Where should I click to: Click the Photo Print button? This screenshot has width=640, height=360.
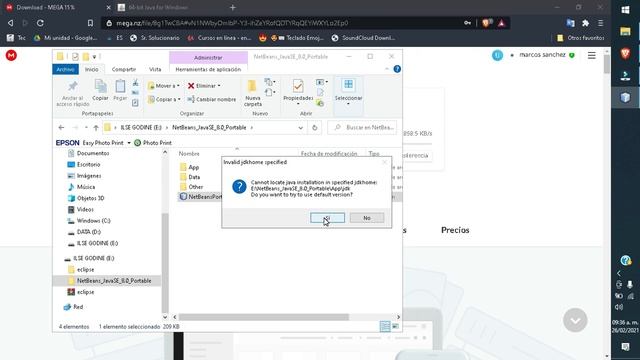pyautogui.click(x=153, y=143)
